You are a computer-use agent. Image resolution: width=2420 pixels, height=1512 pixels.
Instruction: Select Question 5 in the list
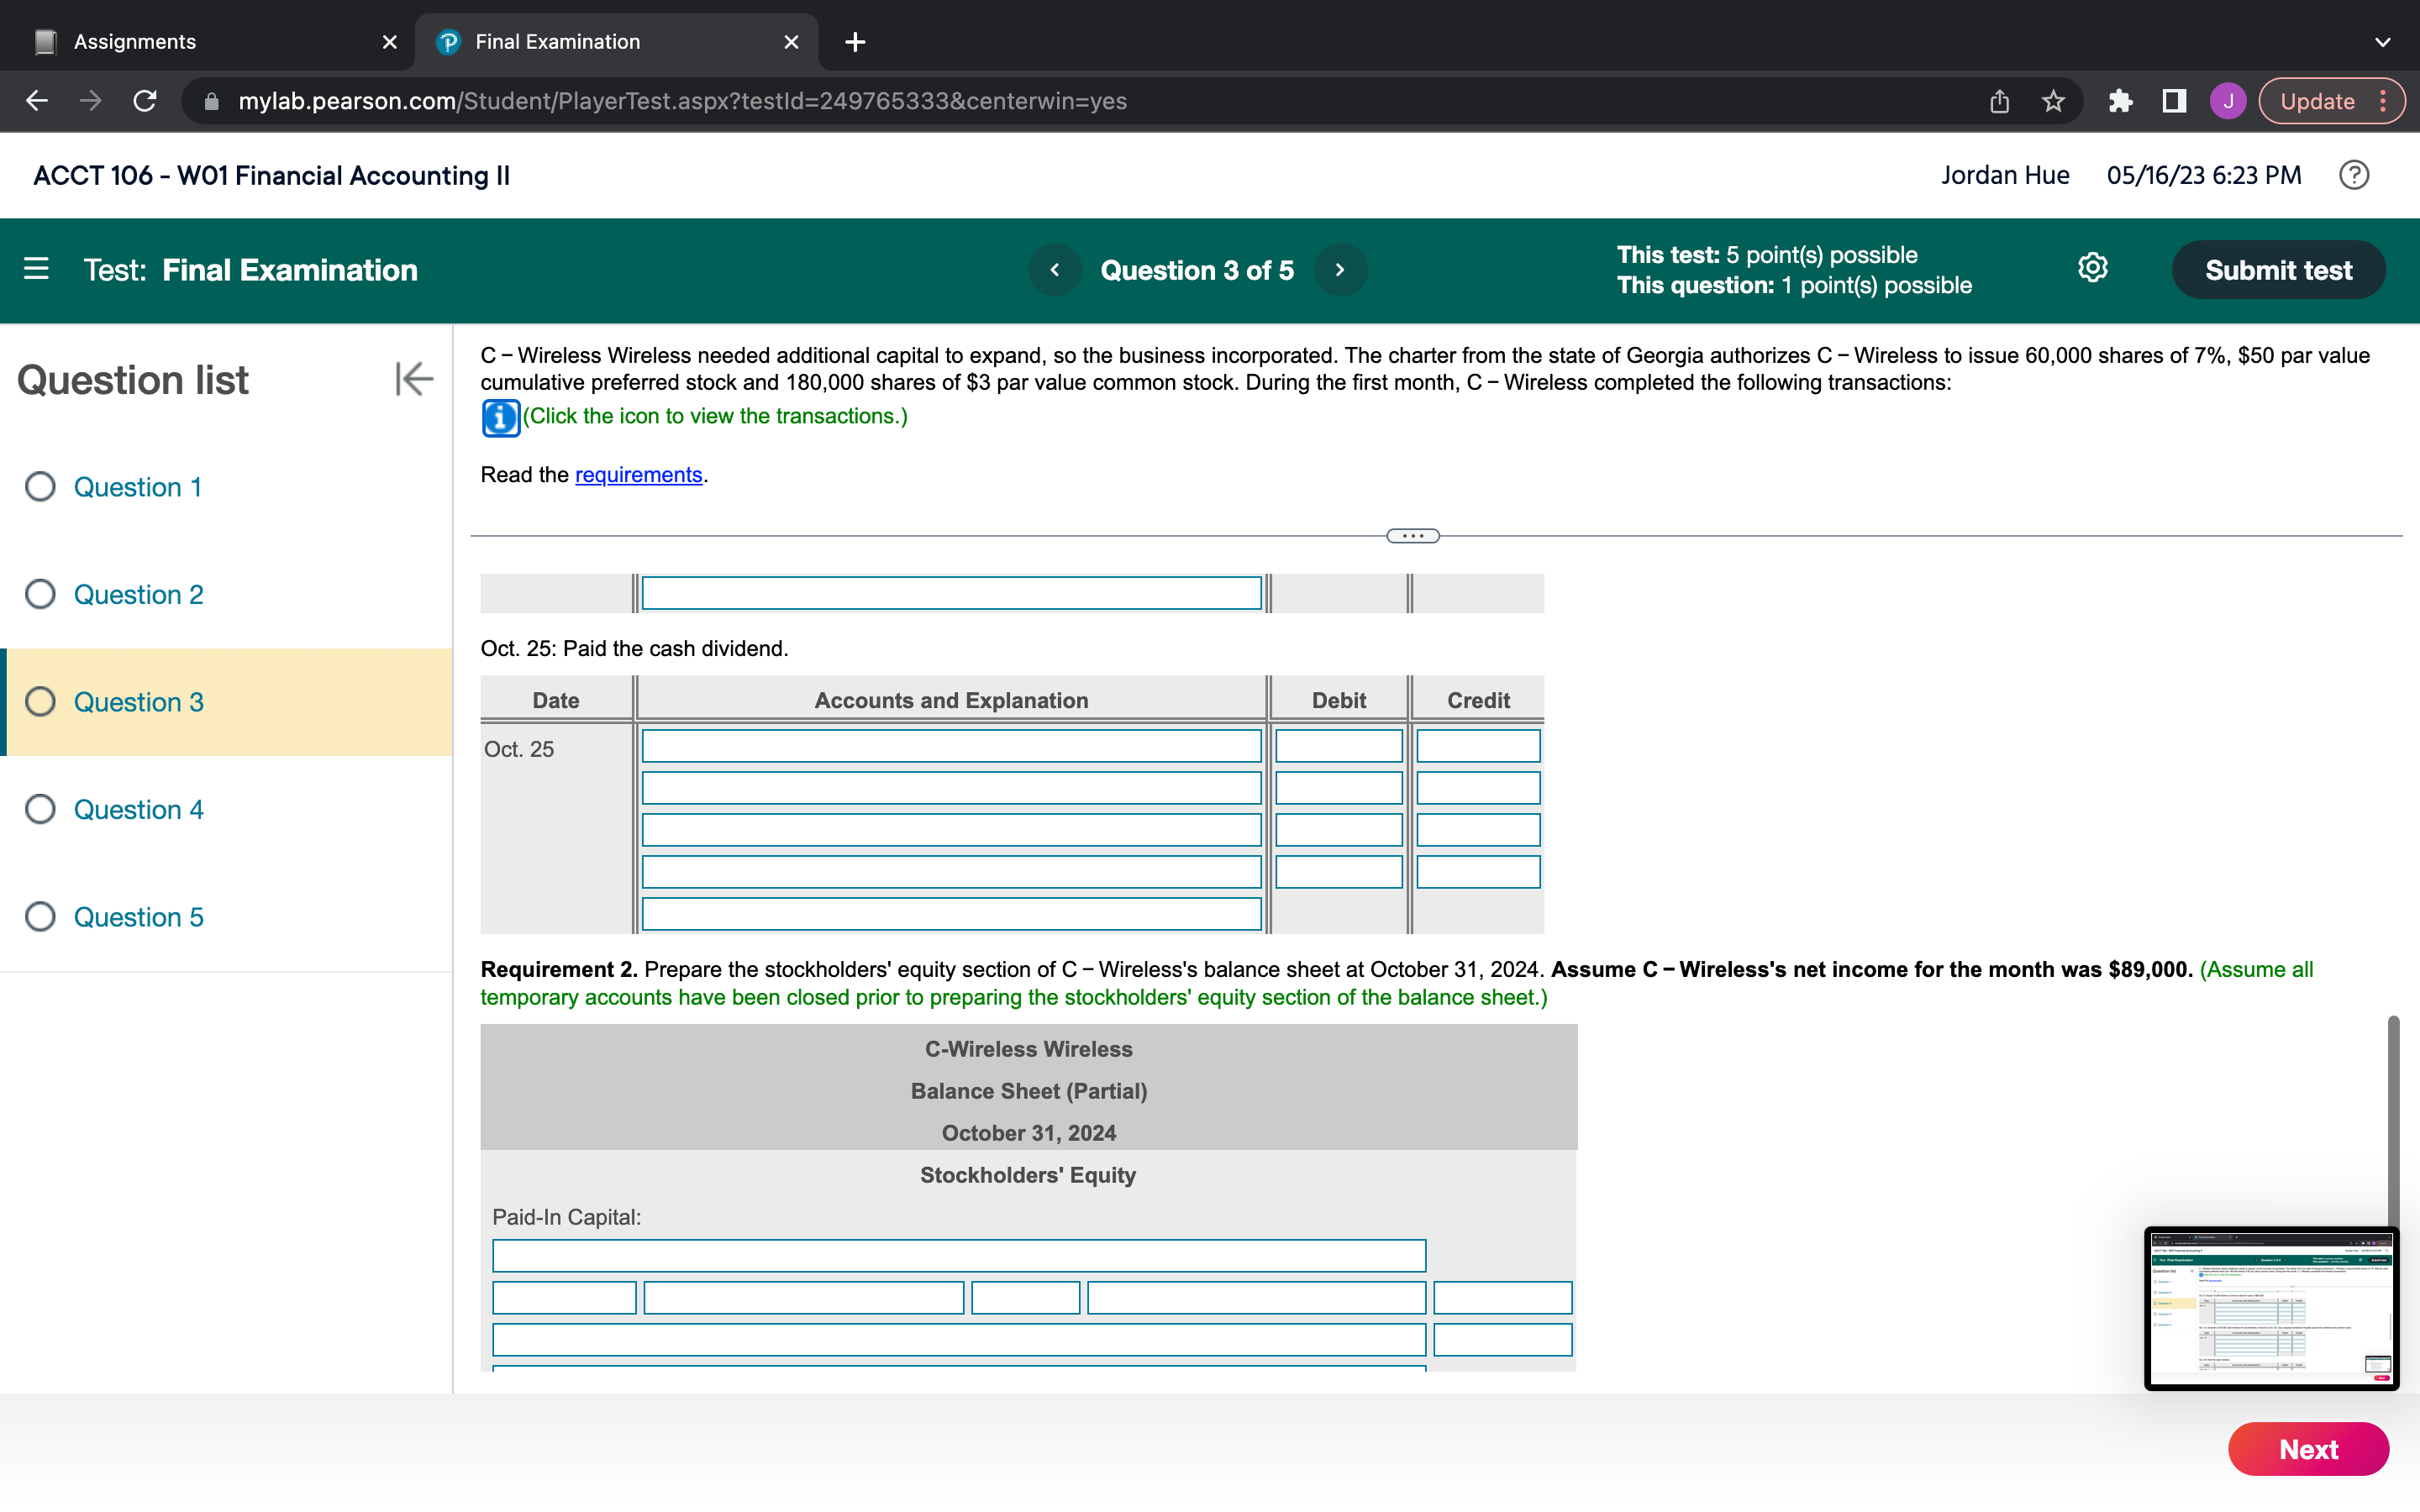138,917
